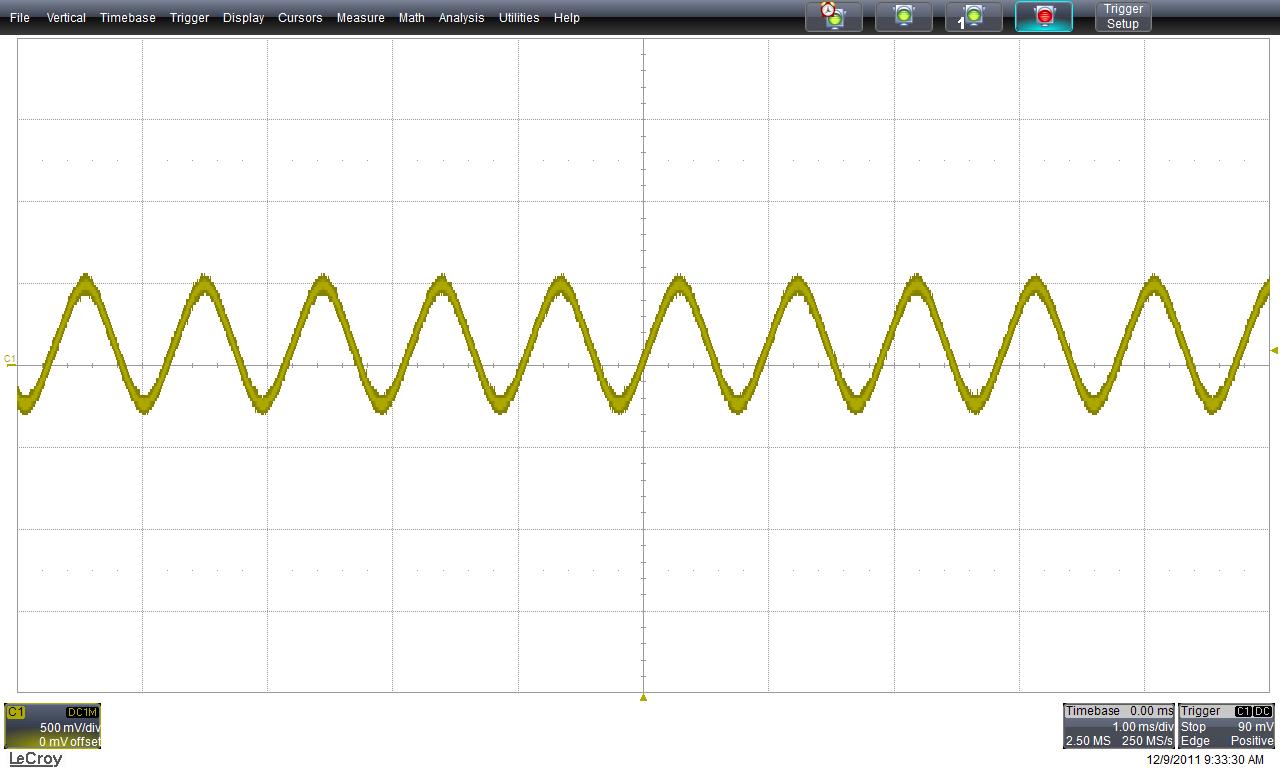Click the Auto trigger mode icon with alarm clock
This screenshot has width=1280, height=768.
pos(834,17)
